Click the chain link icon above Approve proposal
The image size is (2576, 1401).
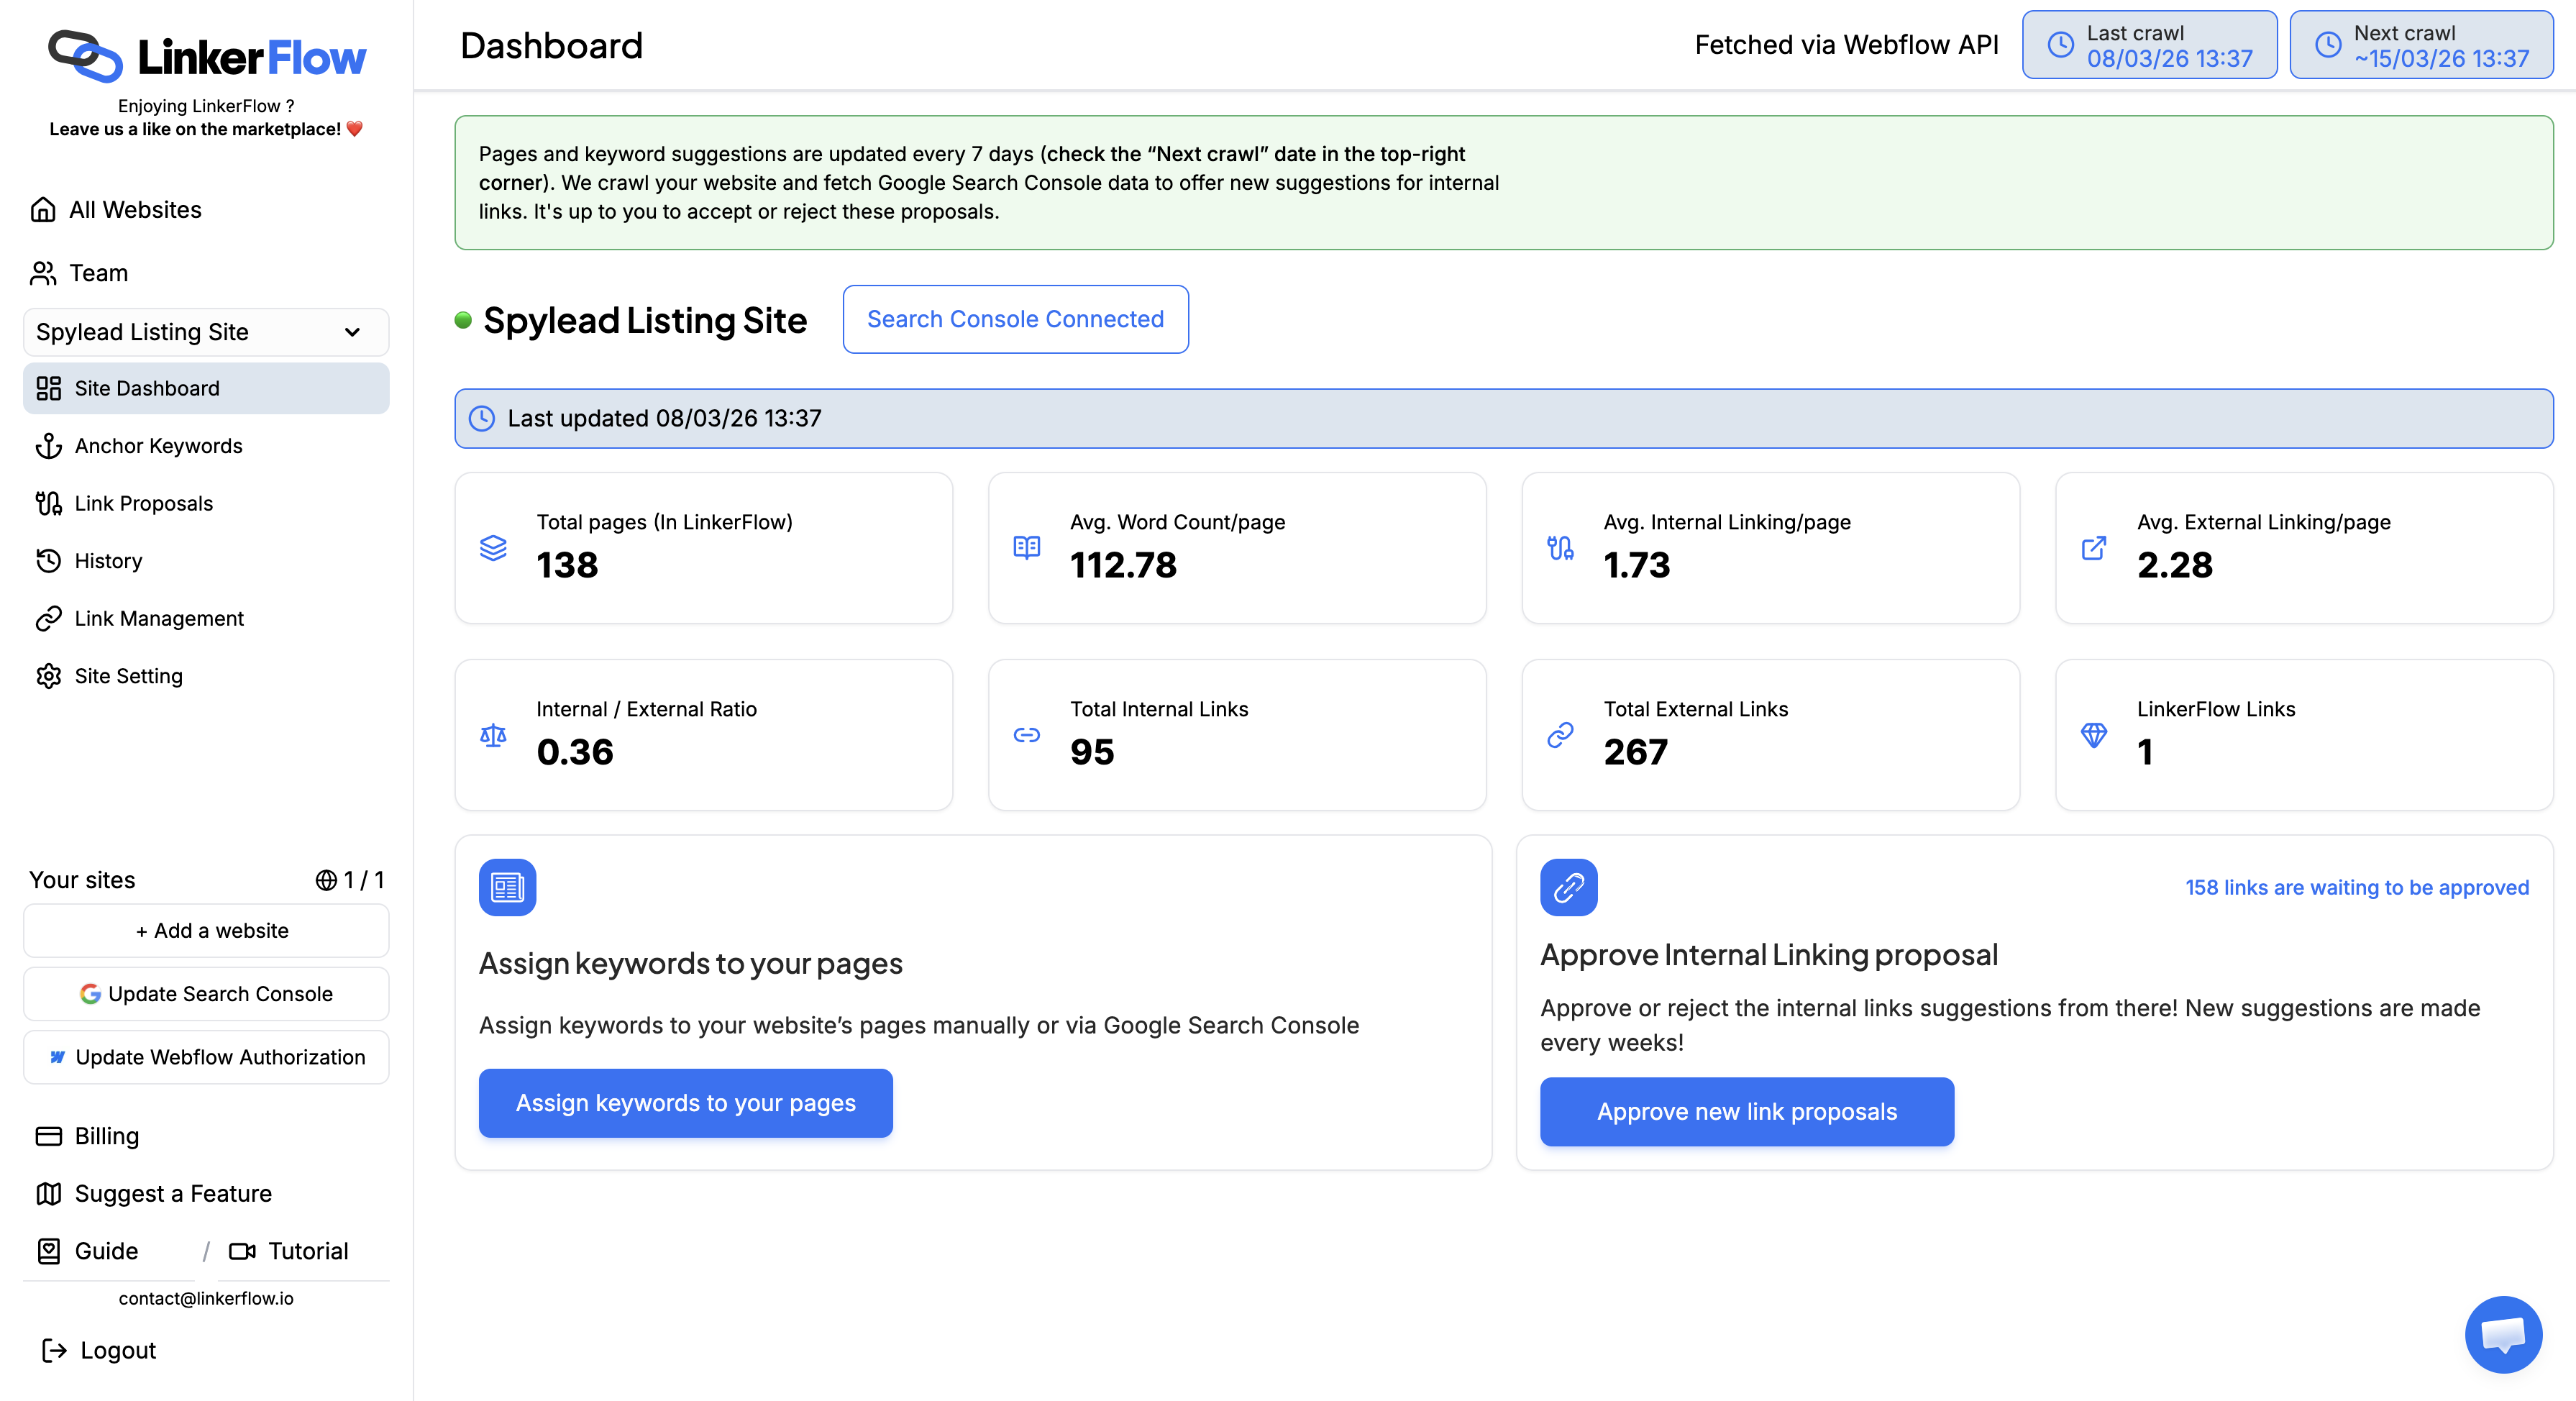pyautogui.click(x=1568, y=887)
